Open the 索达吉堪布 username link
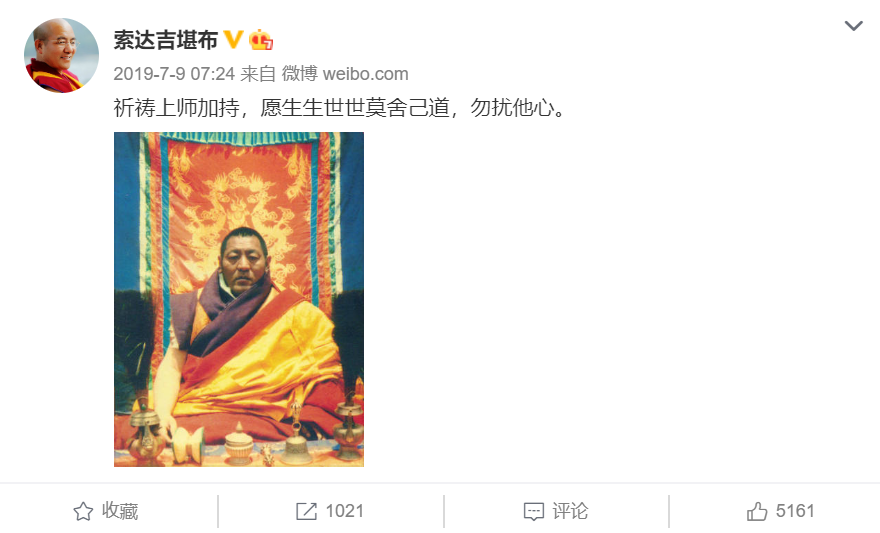This screenshot has width=880, height=533. coord(166,40)
